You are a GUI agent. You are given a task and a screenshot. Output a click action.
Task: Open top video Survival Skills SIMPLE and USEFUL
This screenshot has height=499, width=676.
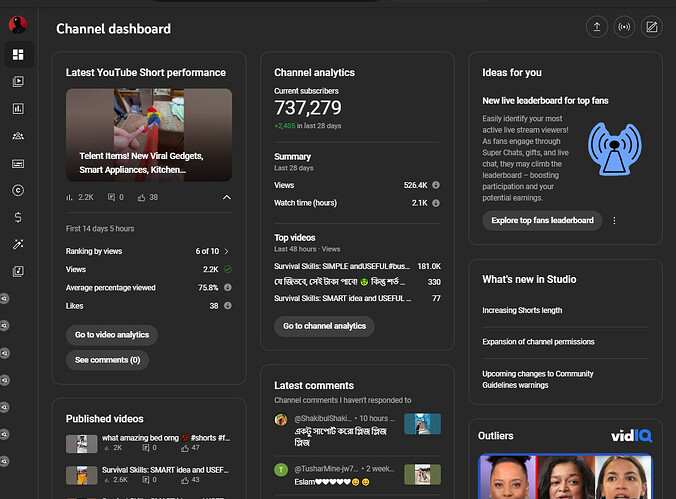tap(342, 266)
